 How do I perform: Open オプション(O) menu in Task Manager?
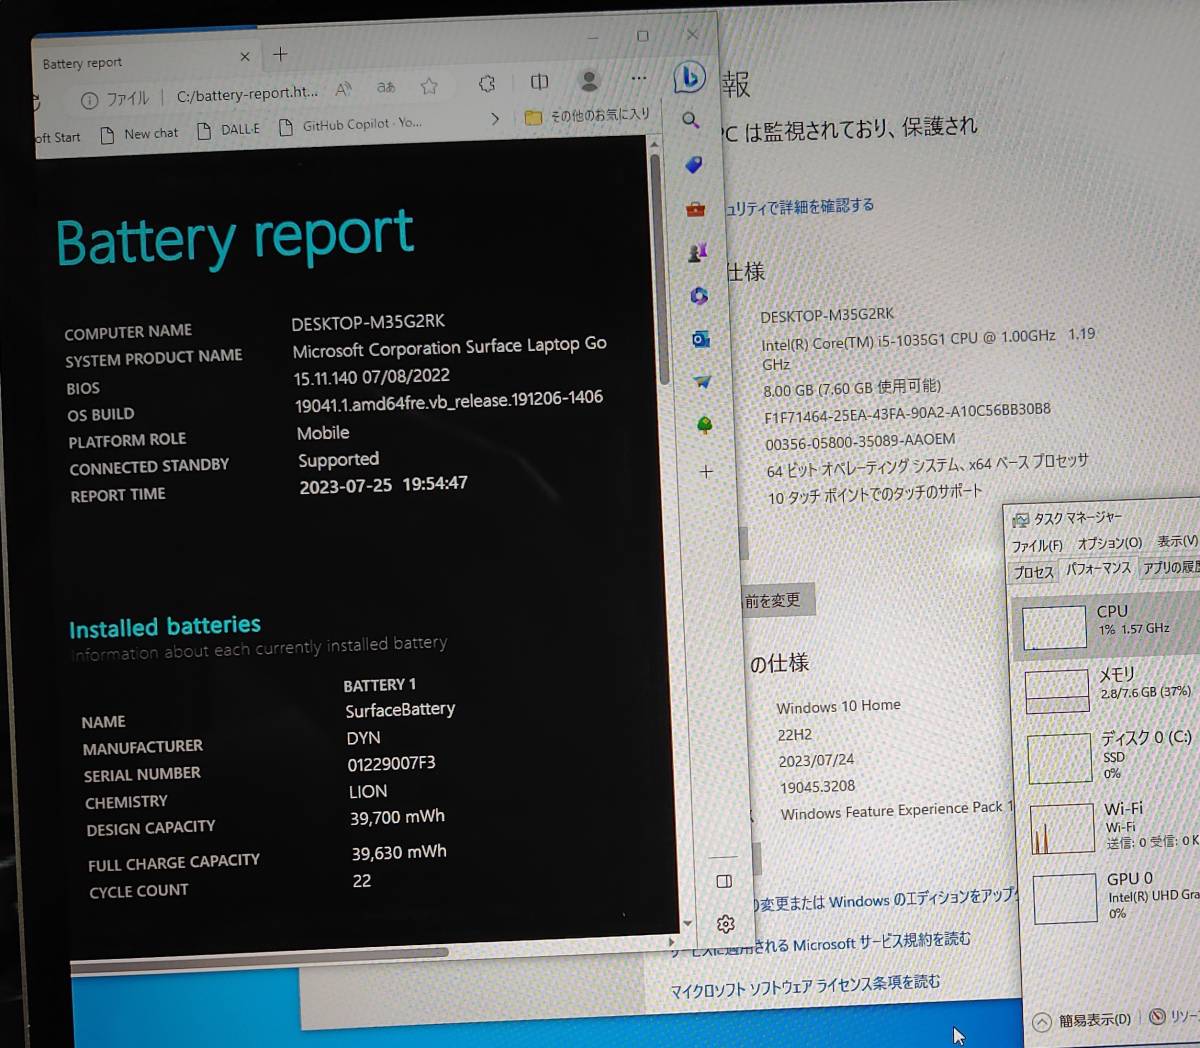pos(1109,543)
